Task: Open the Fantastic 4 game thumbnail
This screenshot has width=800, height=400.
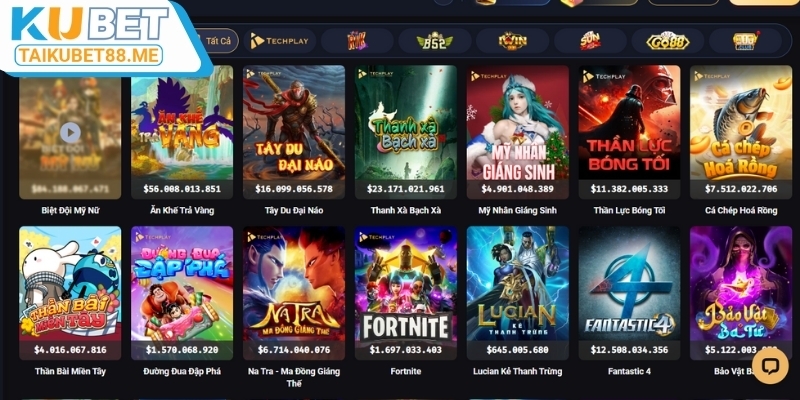Action: [629, 293]
